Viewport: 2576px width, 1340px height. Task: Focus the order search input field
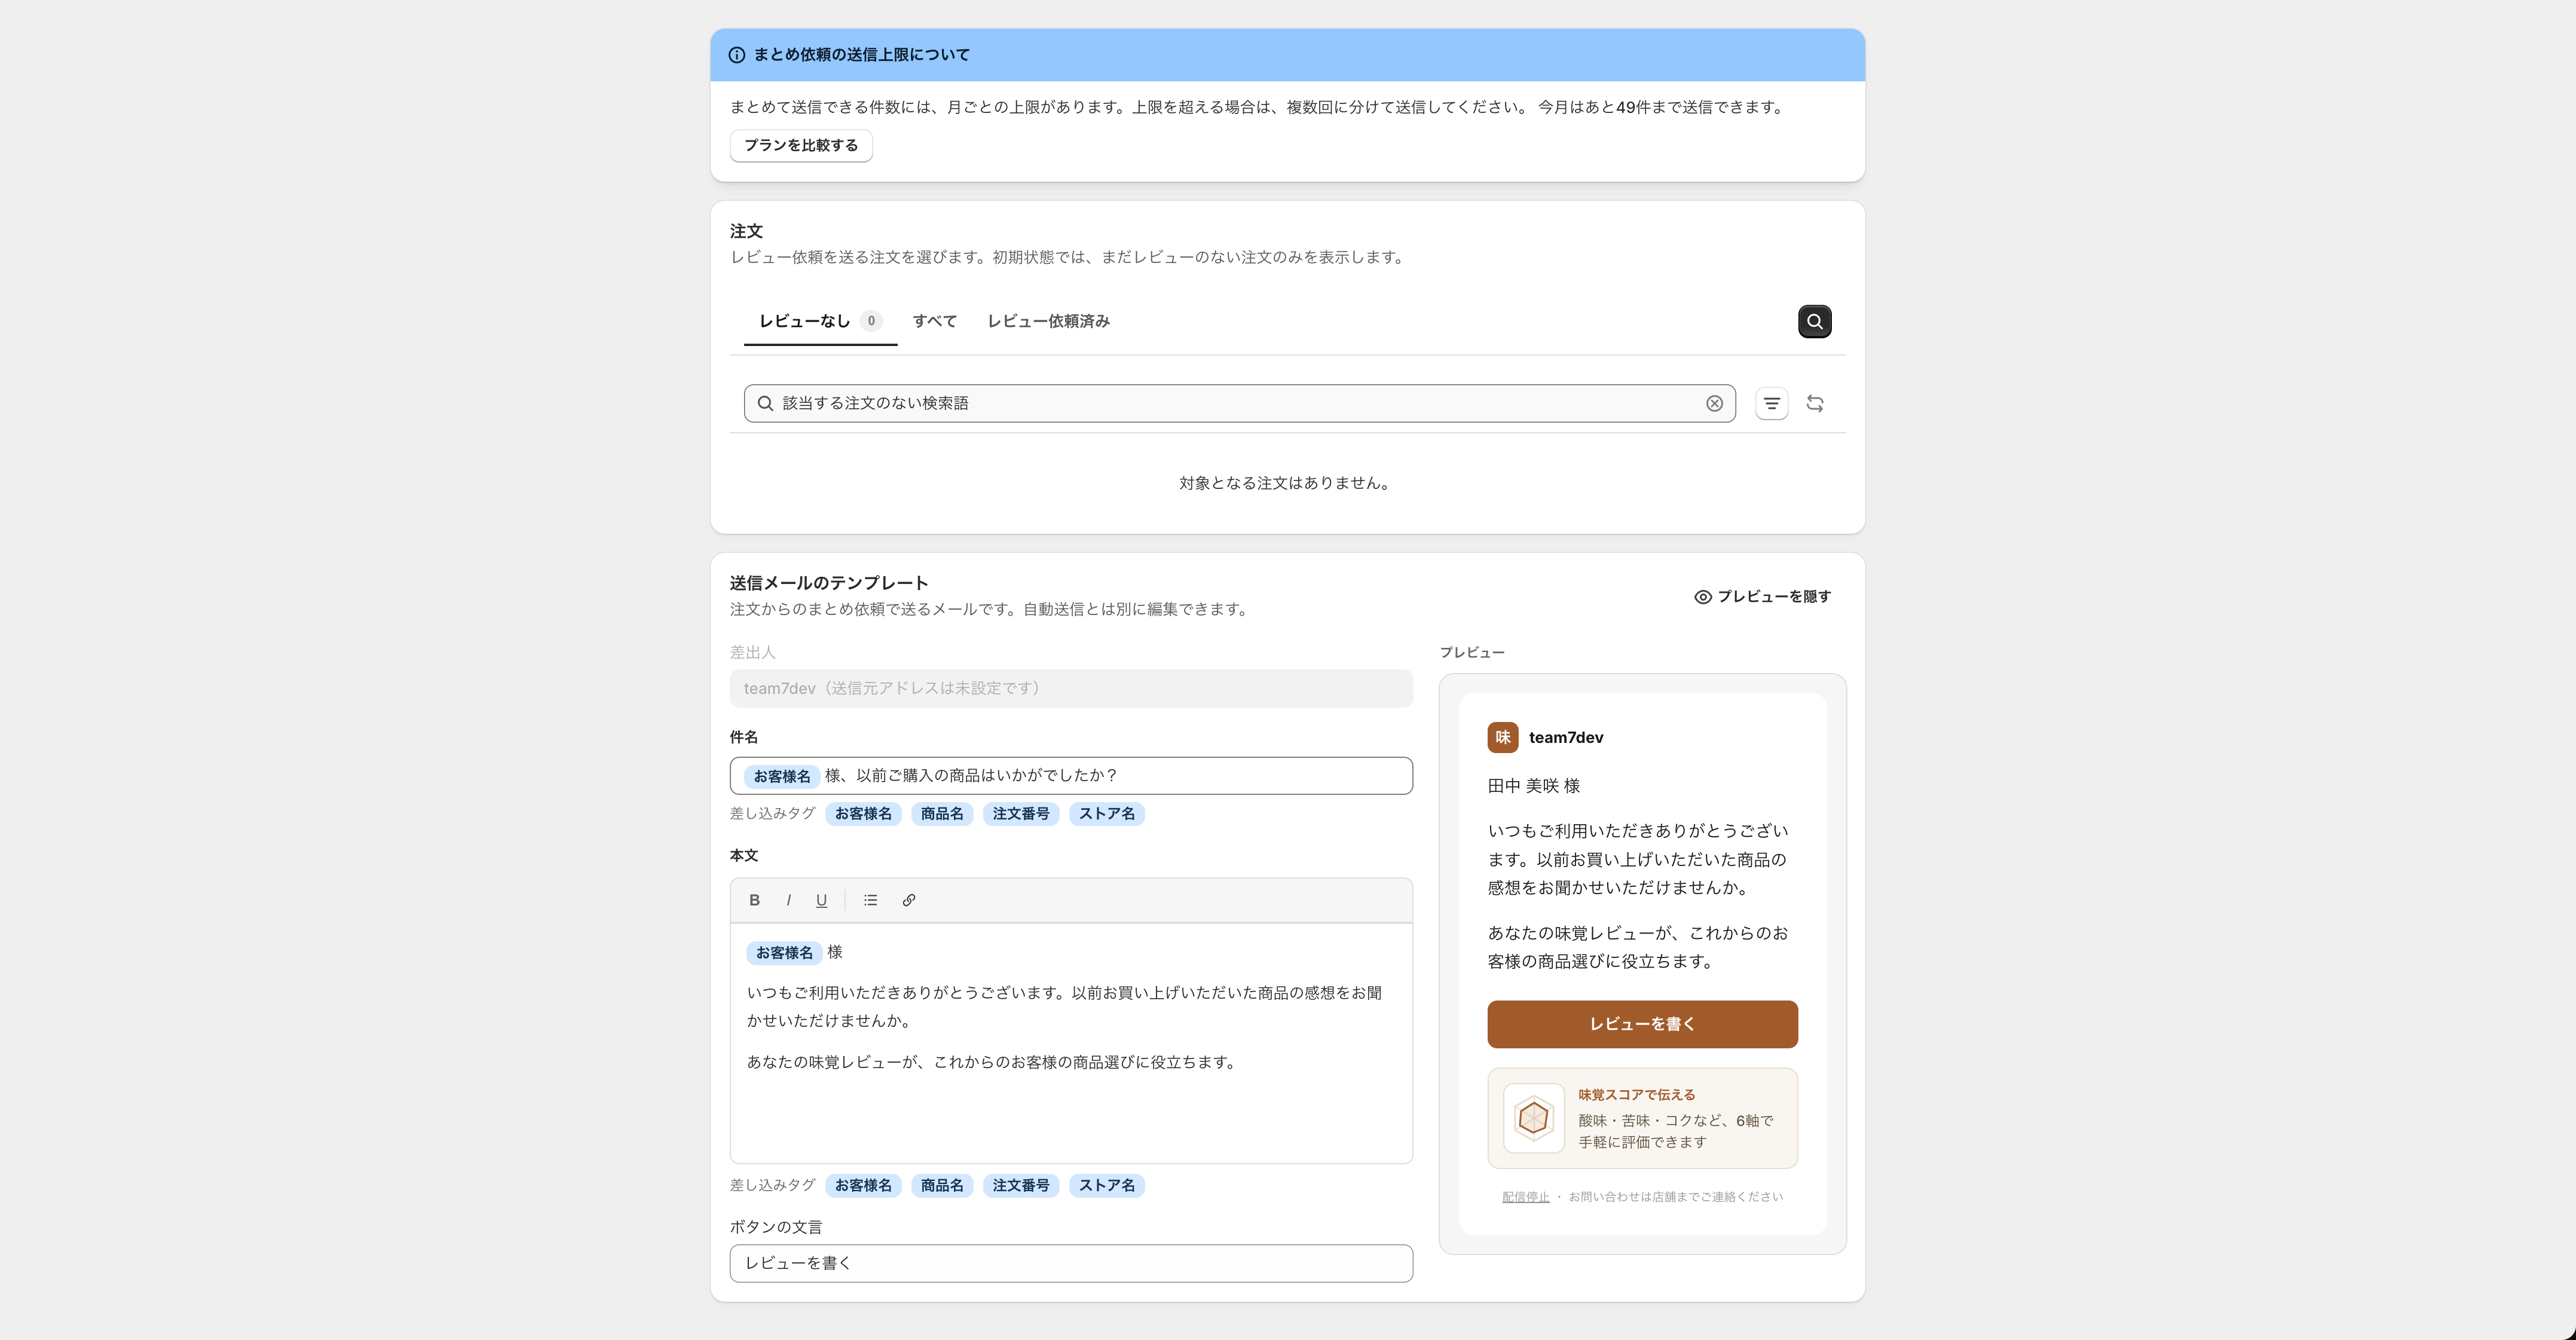click(1239, 403)
